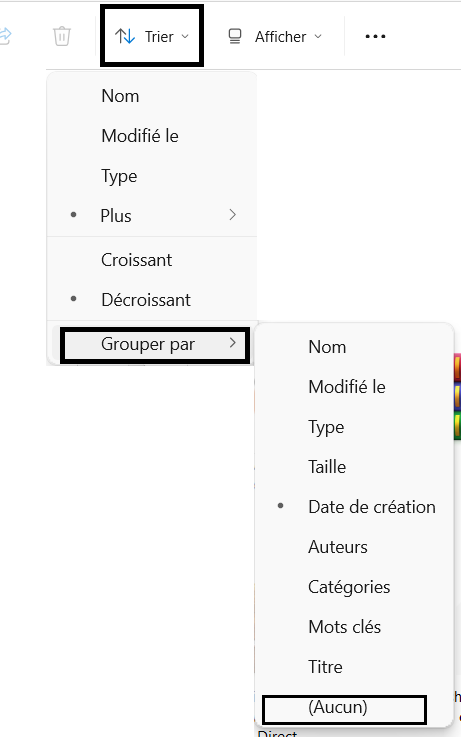Open the three-dot more options menu

[x=375, y=36]
